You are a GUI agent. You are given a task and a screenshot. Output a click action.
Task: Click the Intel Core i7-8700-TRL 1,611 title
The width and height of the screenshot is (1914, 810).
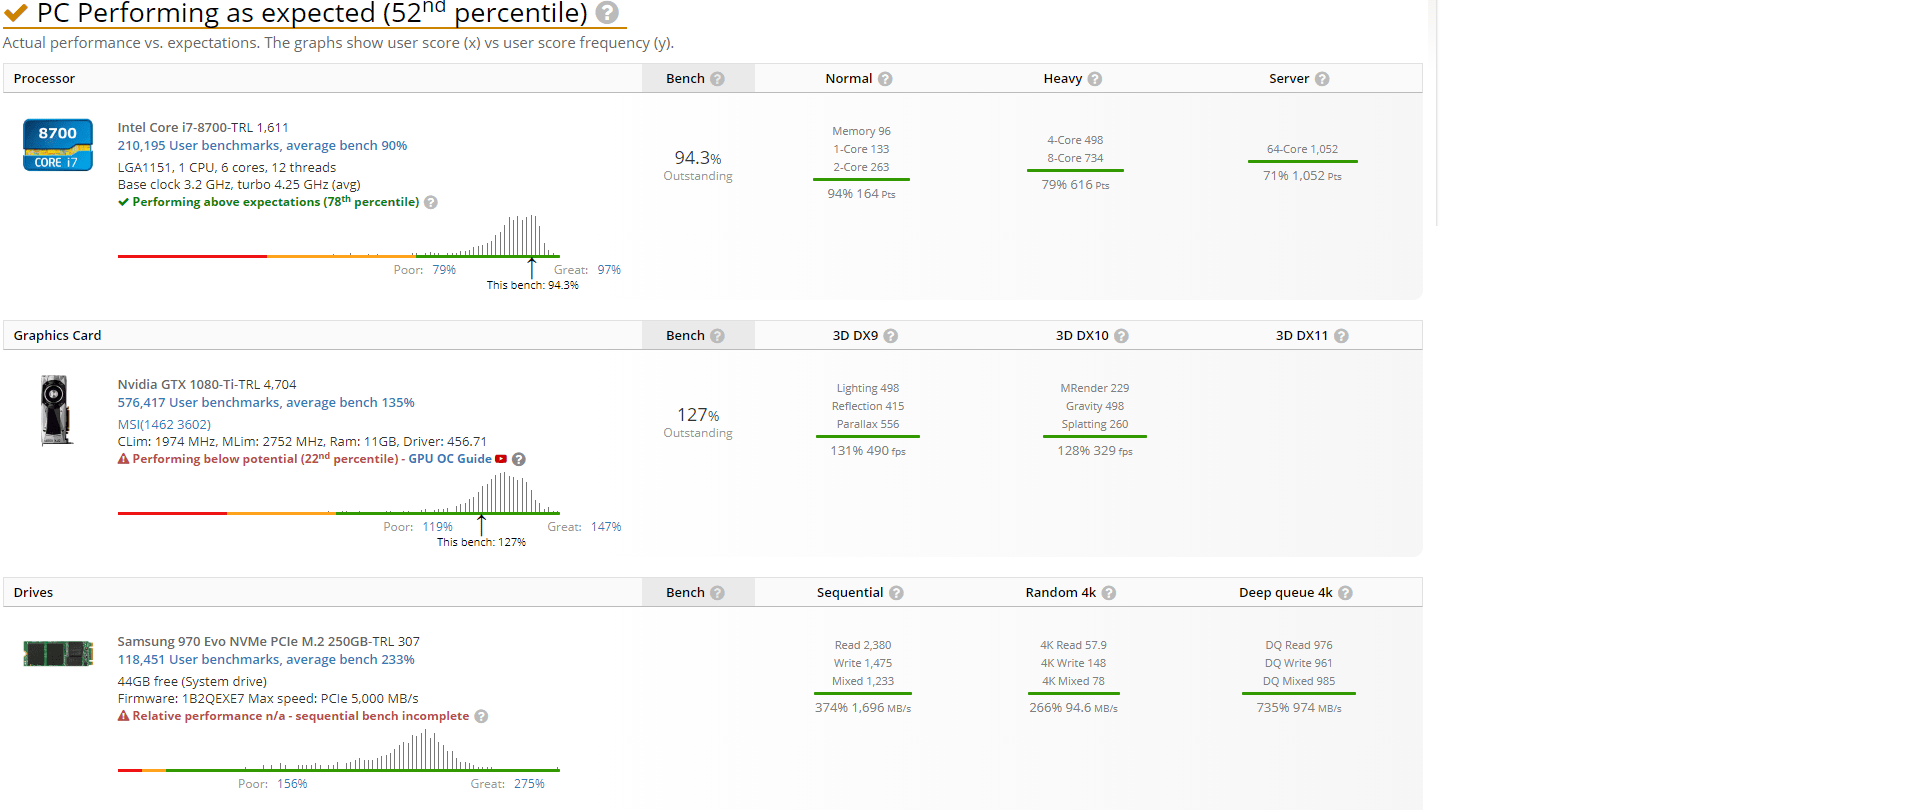point(203,128)
